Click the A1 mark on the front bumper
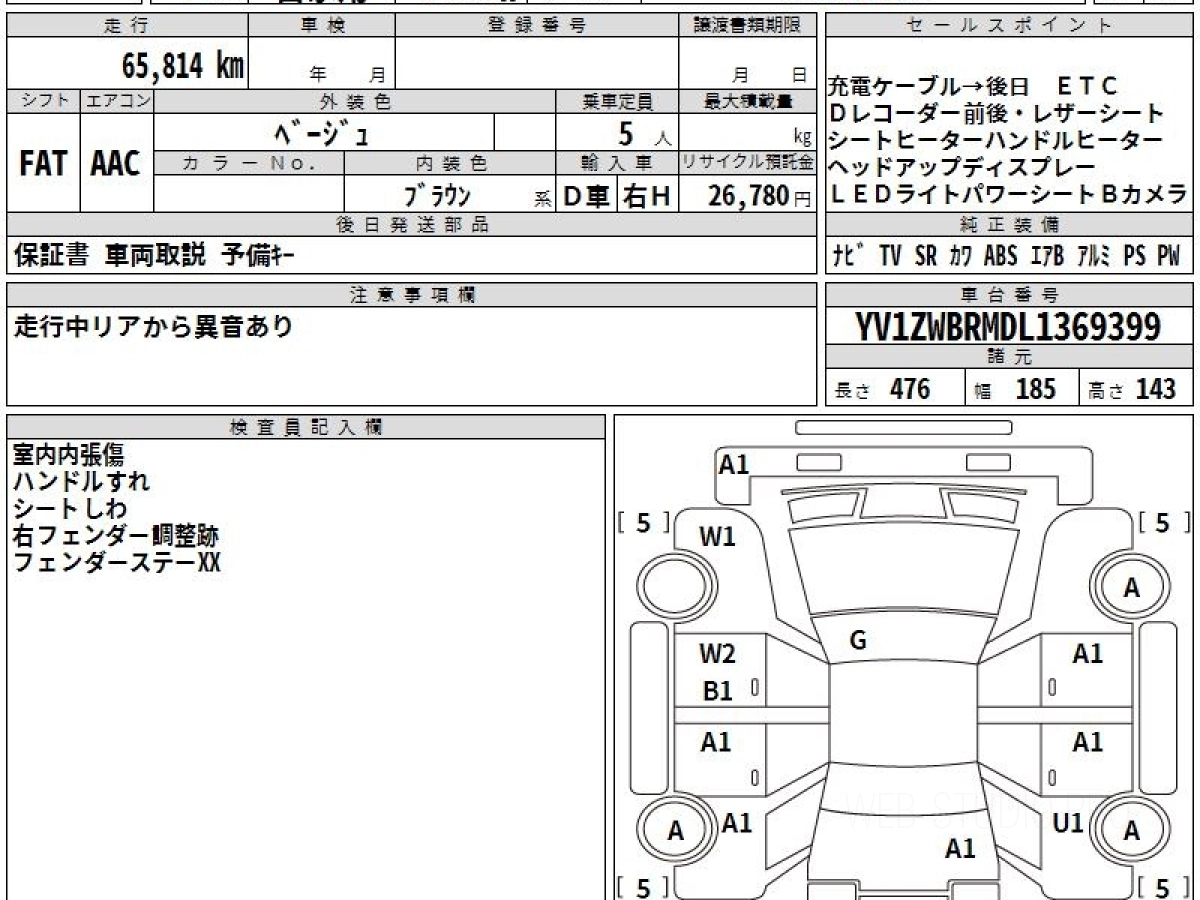The height and width of the screenshot is (900, 1200). [x=734, y=464]
